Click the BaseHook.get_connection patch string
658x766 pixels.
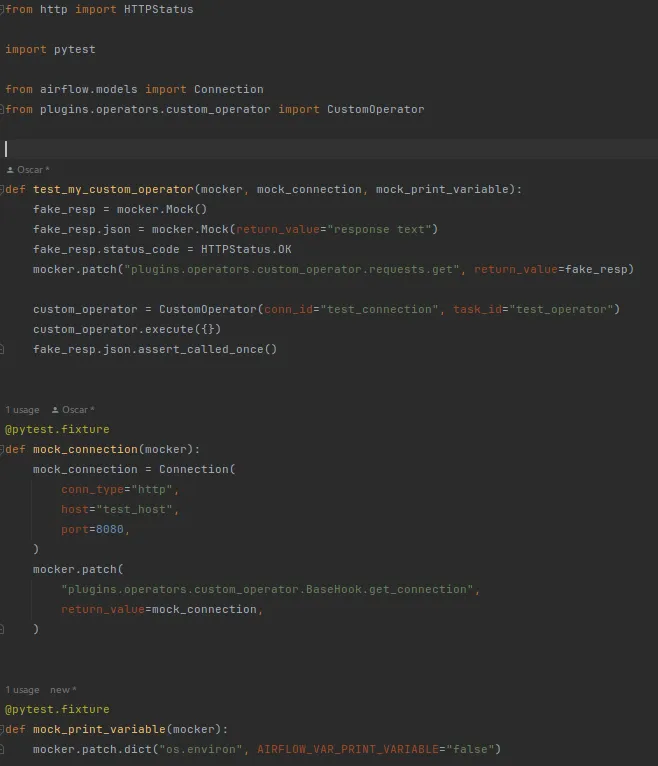pyautogui.click(x=267, y=590)
